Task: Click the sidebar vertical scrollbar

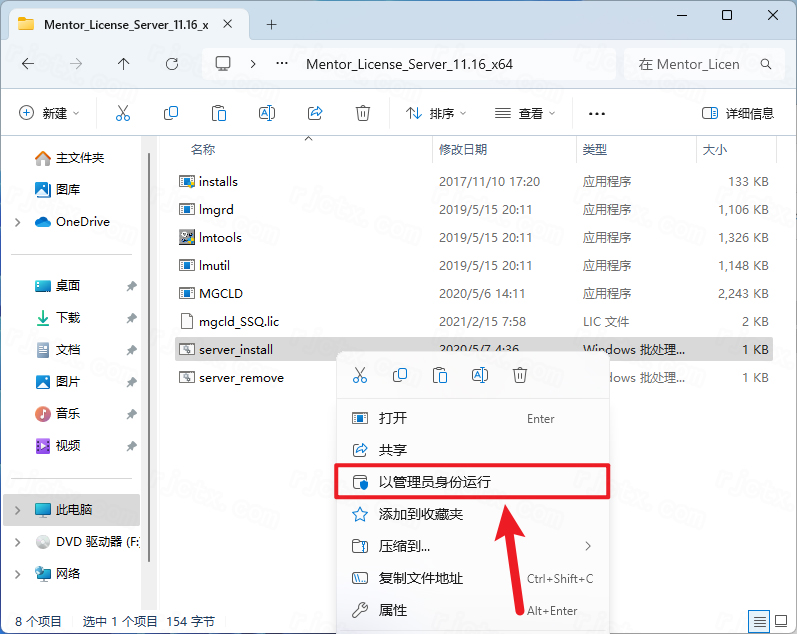Action: pyautogui.click(x=148, y=356)
